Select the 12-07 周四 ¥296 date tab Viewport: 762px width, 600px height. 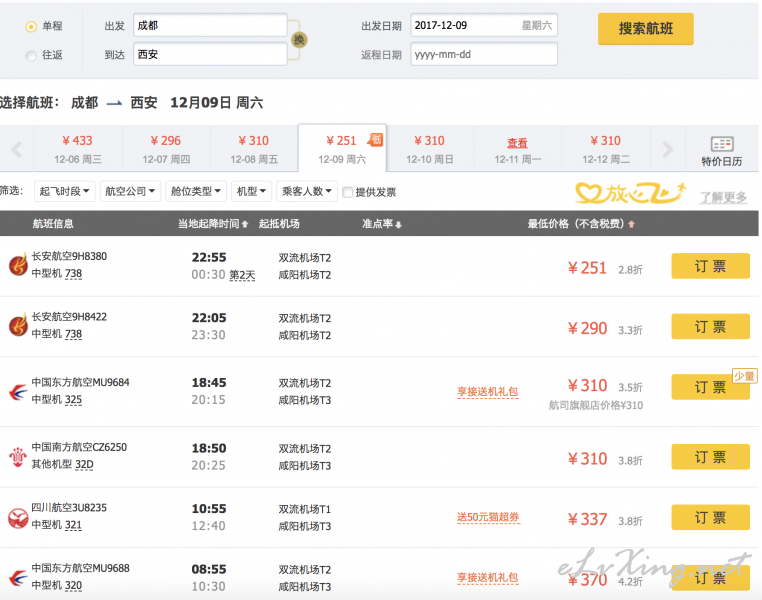coord(166,149)
